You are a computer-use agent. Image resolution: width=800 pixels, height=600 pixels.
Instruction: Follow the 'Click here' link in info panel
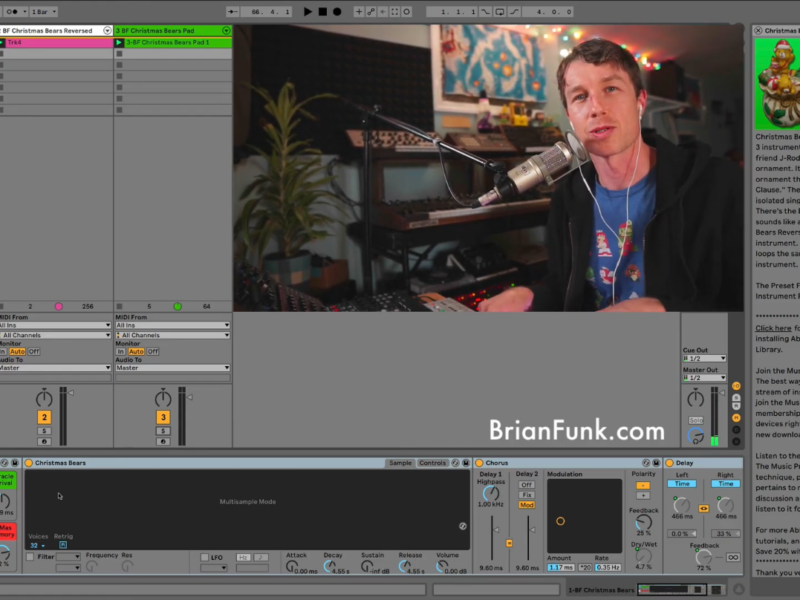pyautogui.click(x=772, y=327)
